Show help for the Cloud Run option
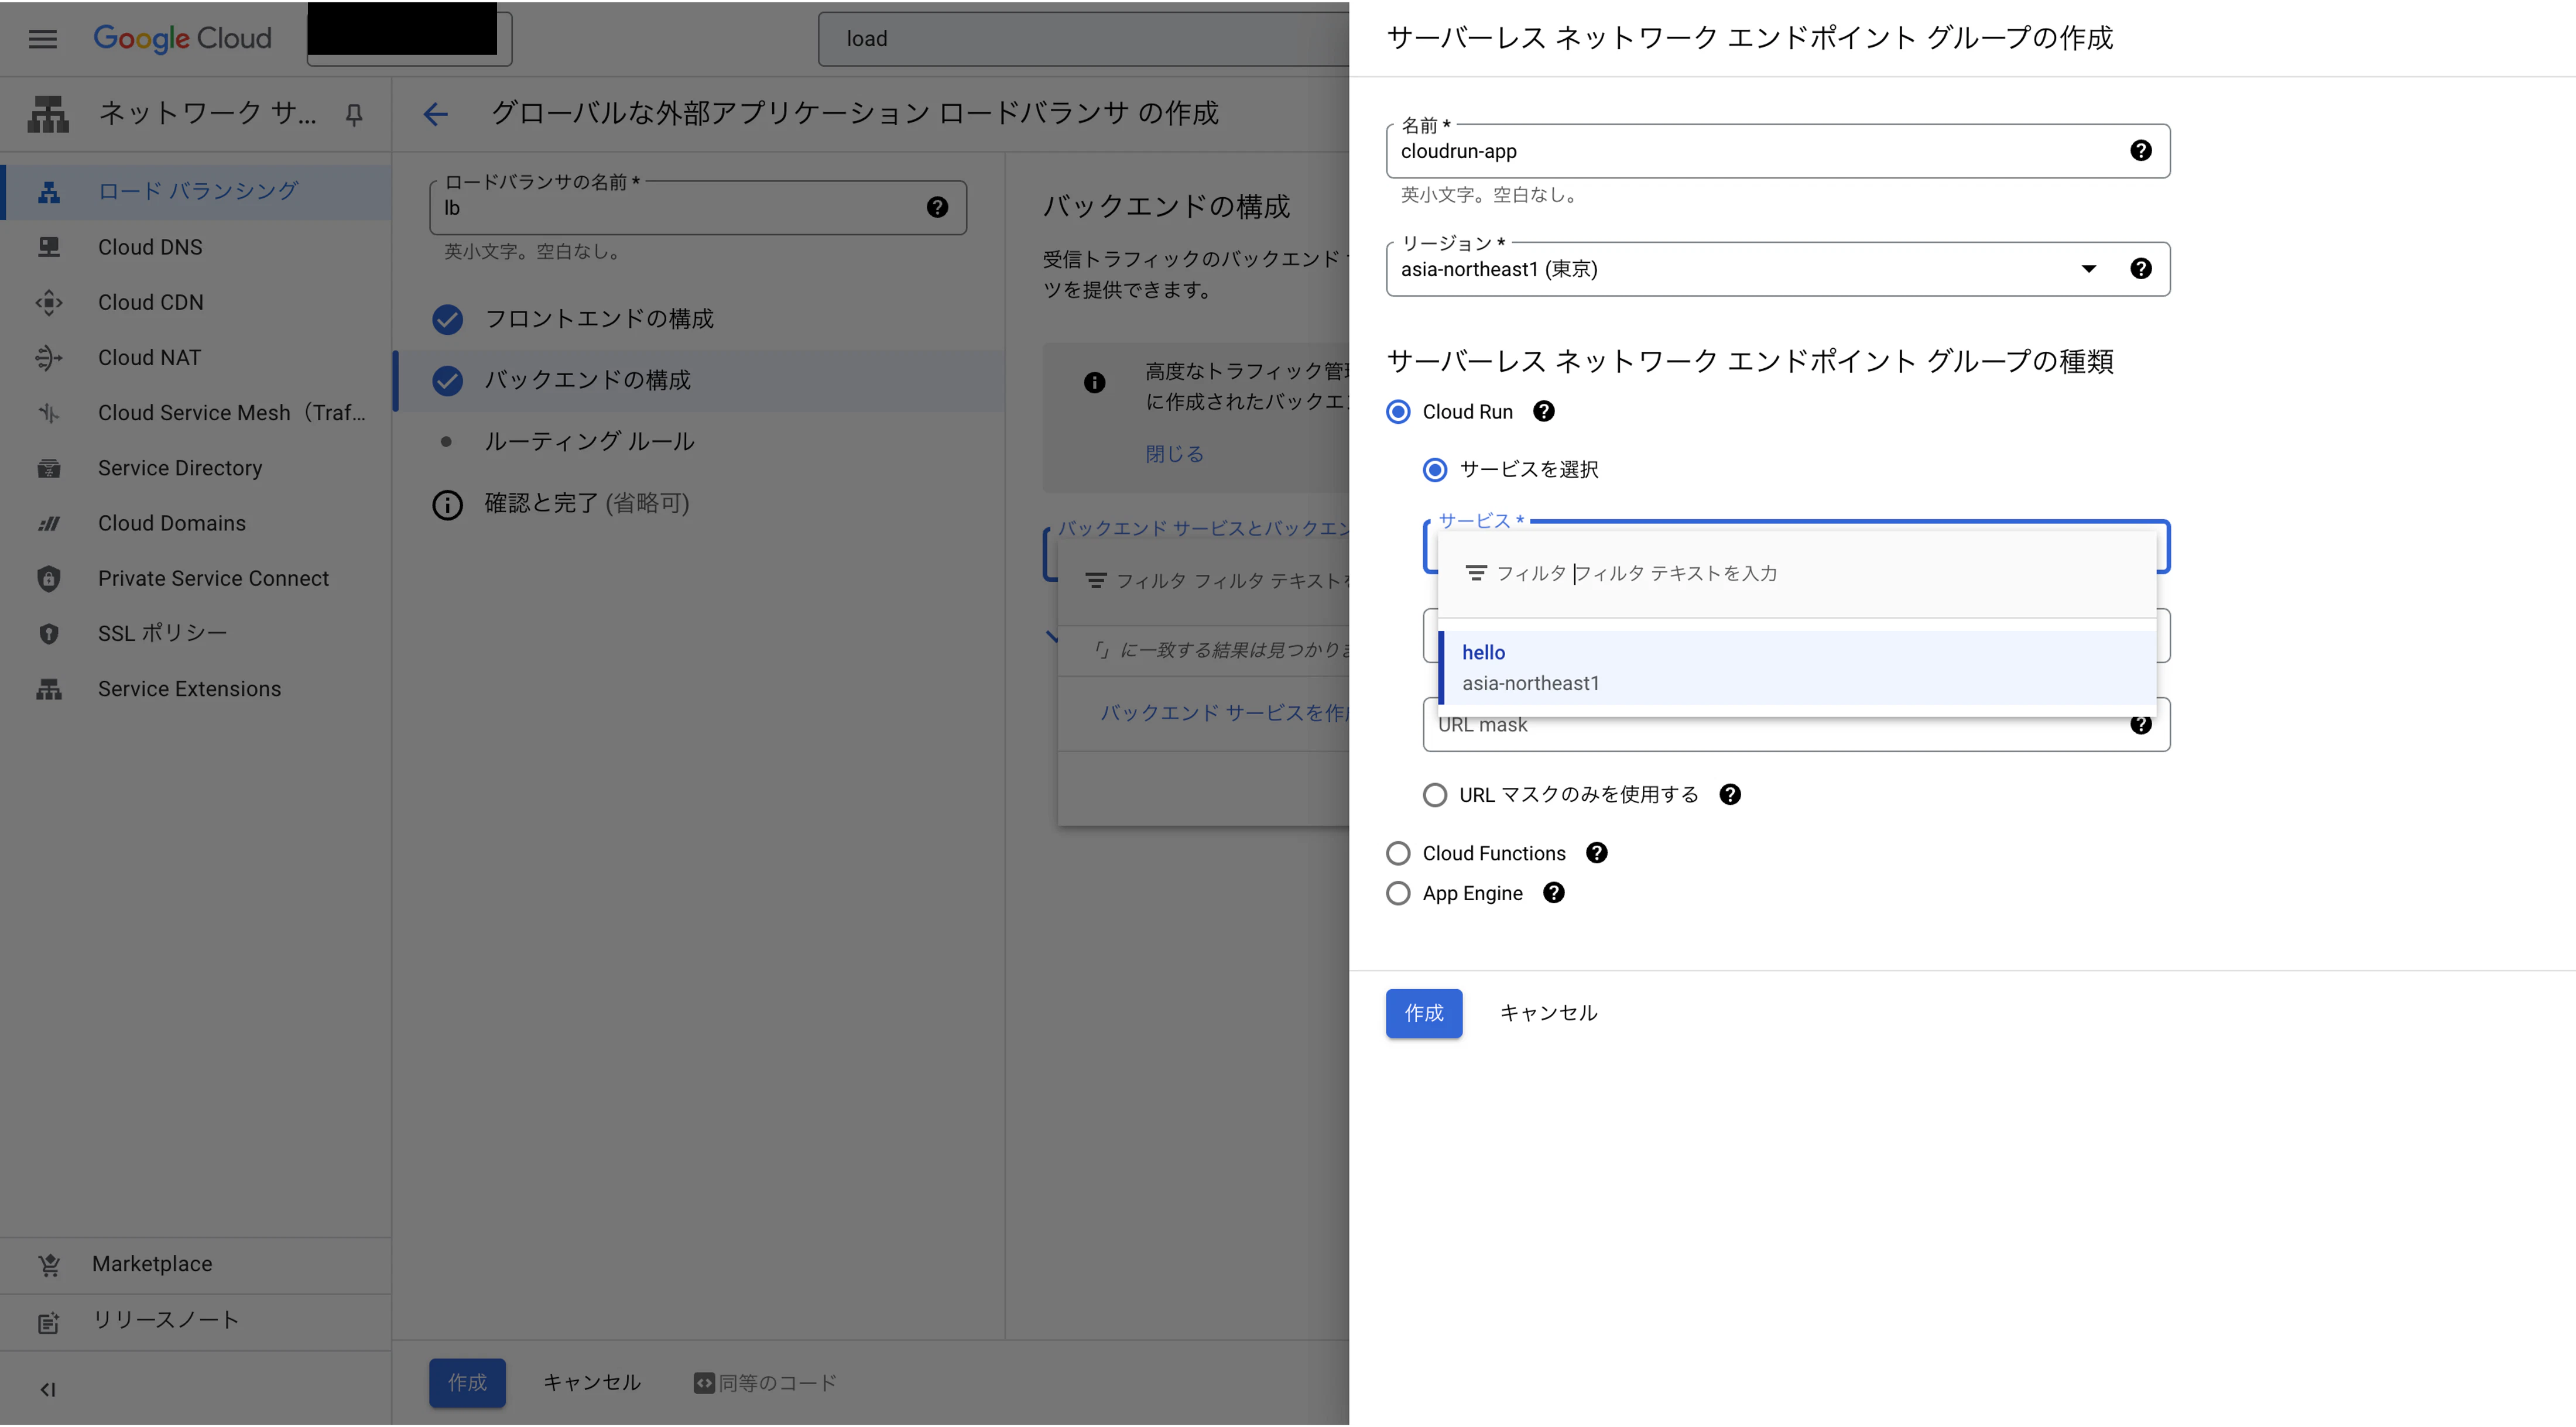This screenshot has height=1427, width=2576. (x=1544, y=411)
